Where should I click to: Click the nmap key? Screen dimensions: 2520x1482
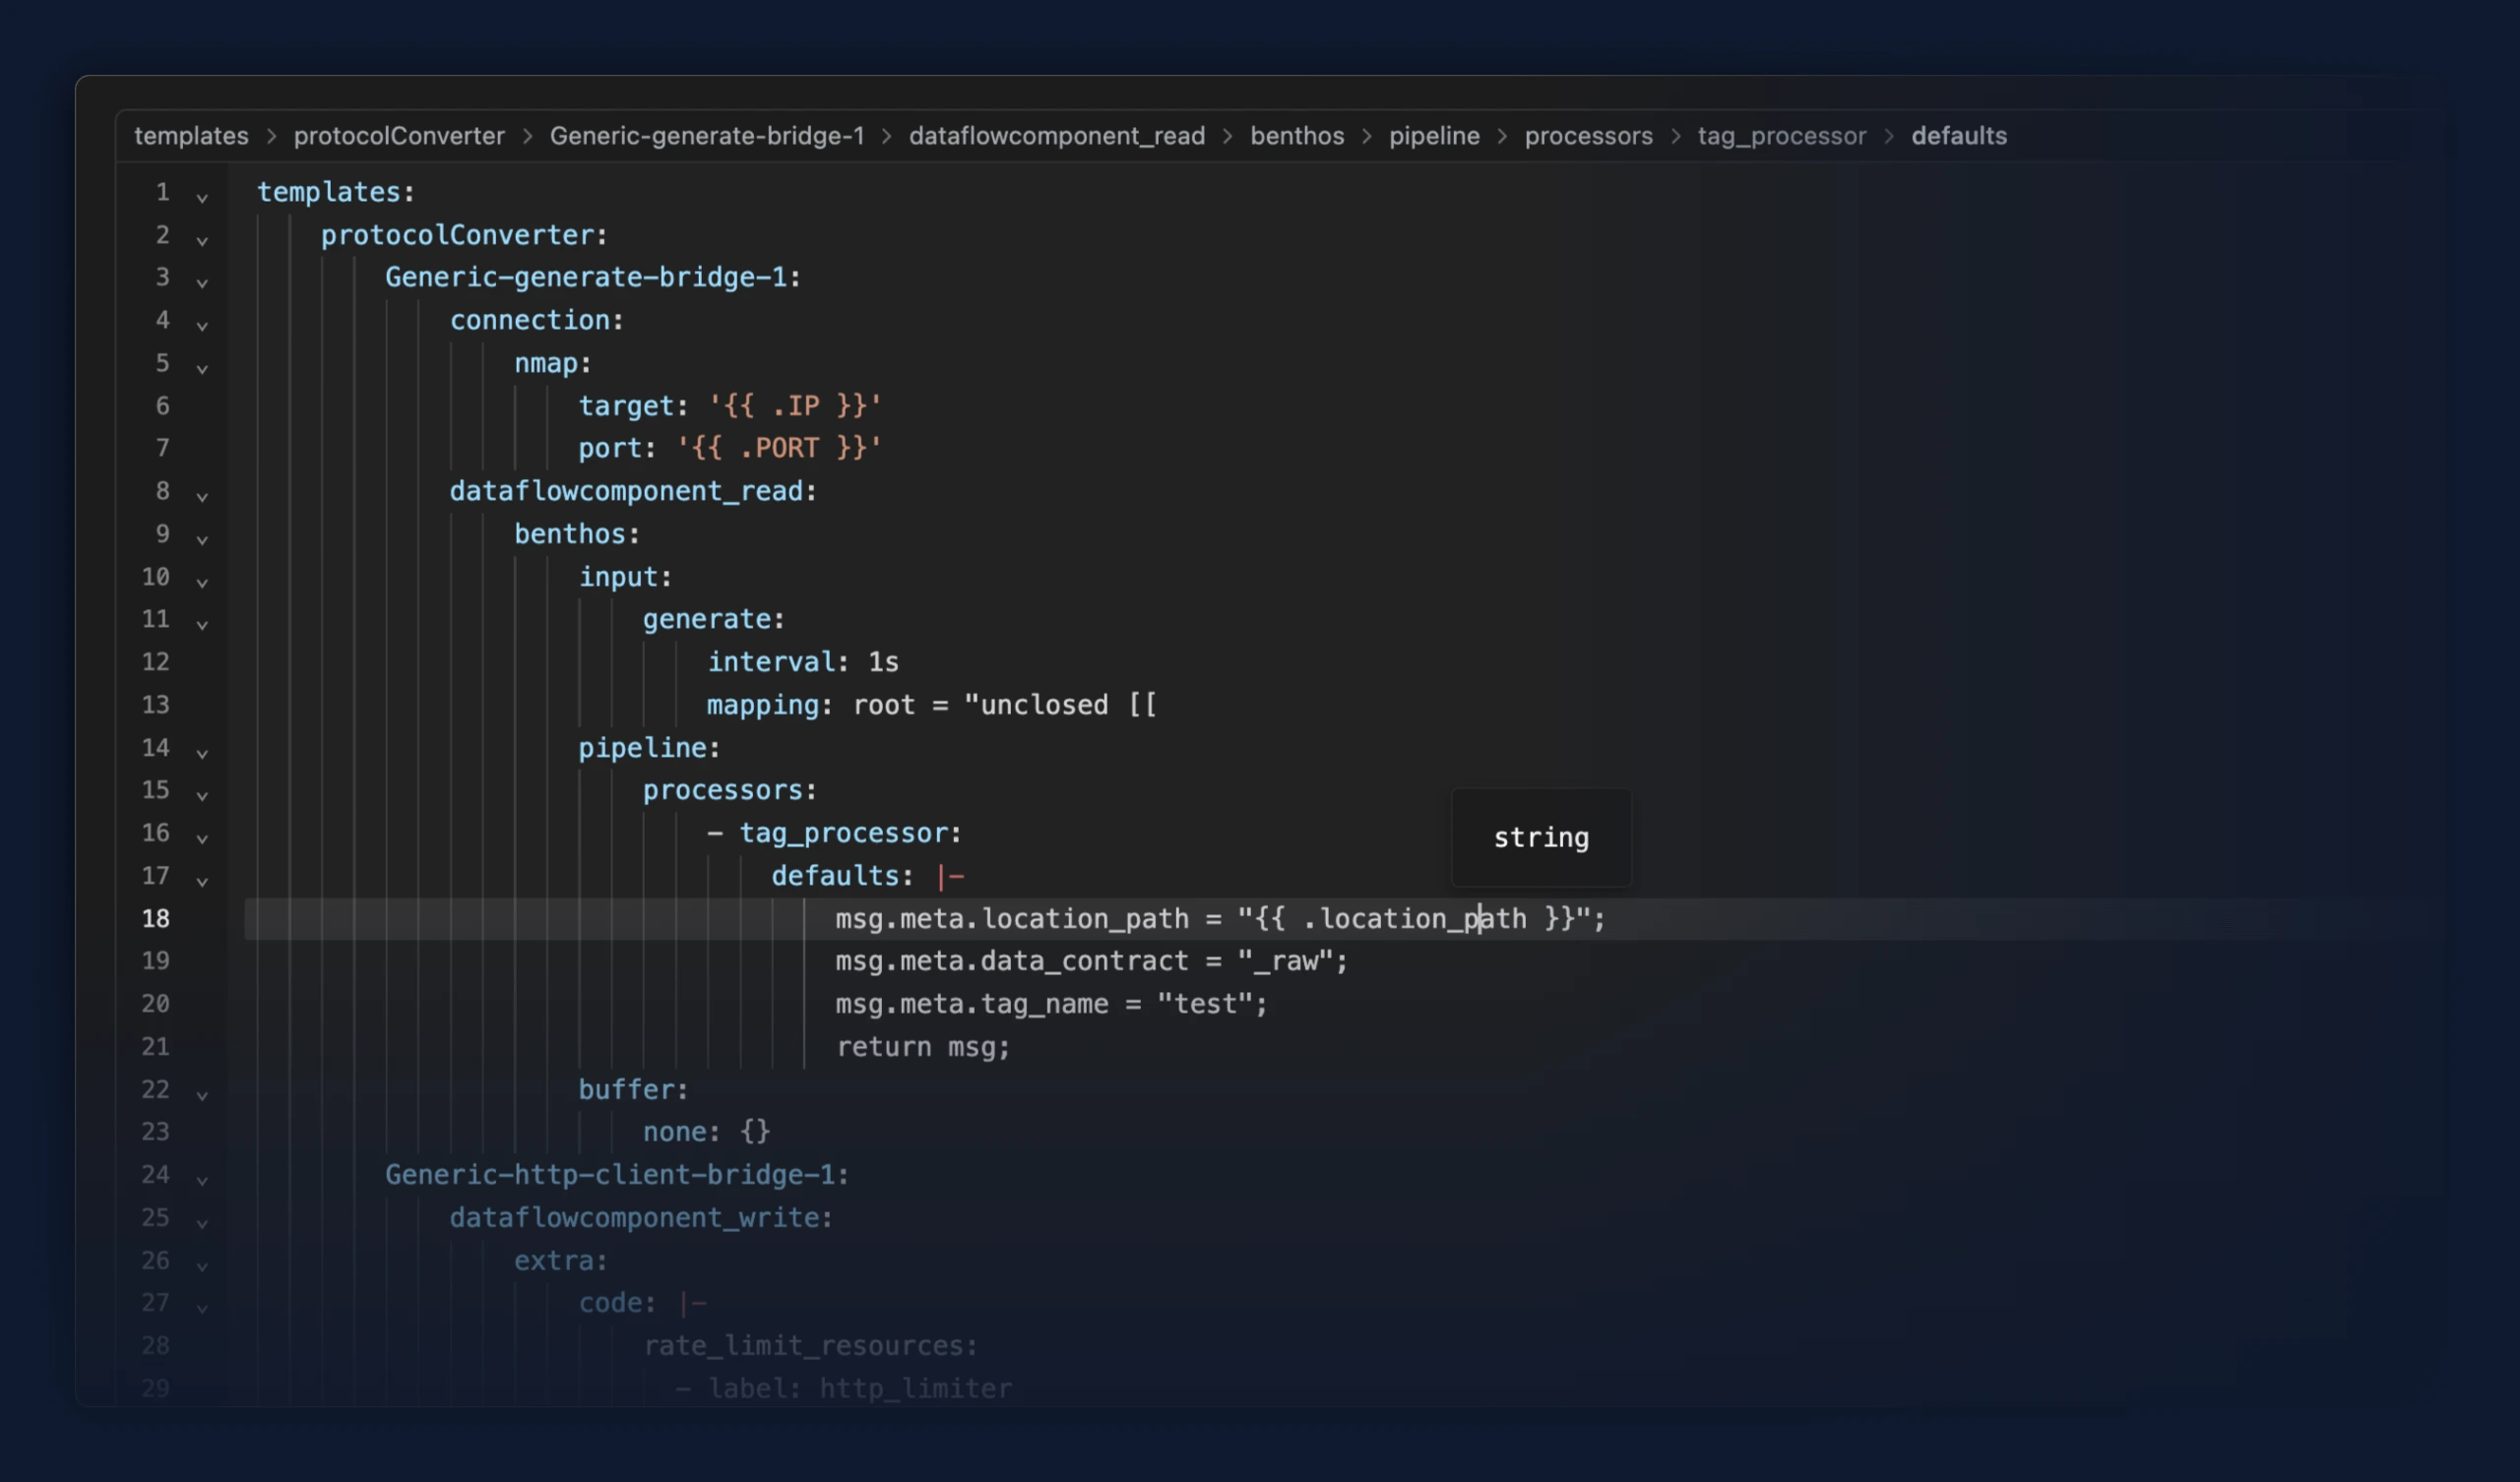click(x=546, y=363)
